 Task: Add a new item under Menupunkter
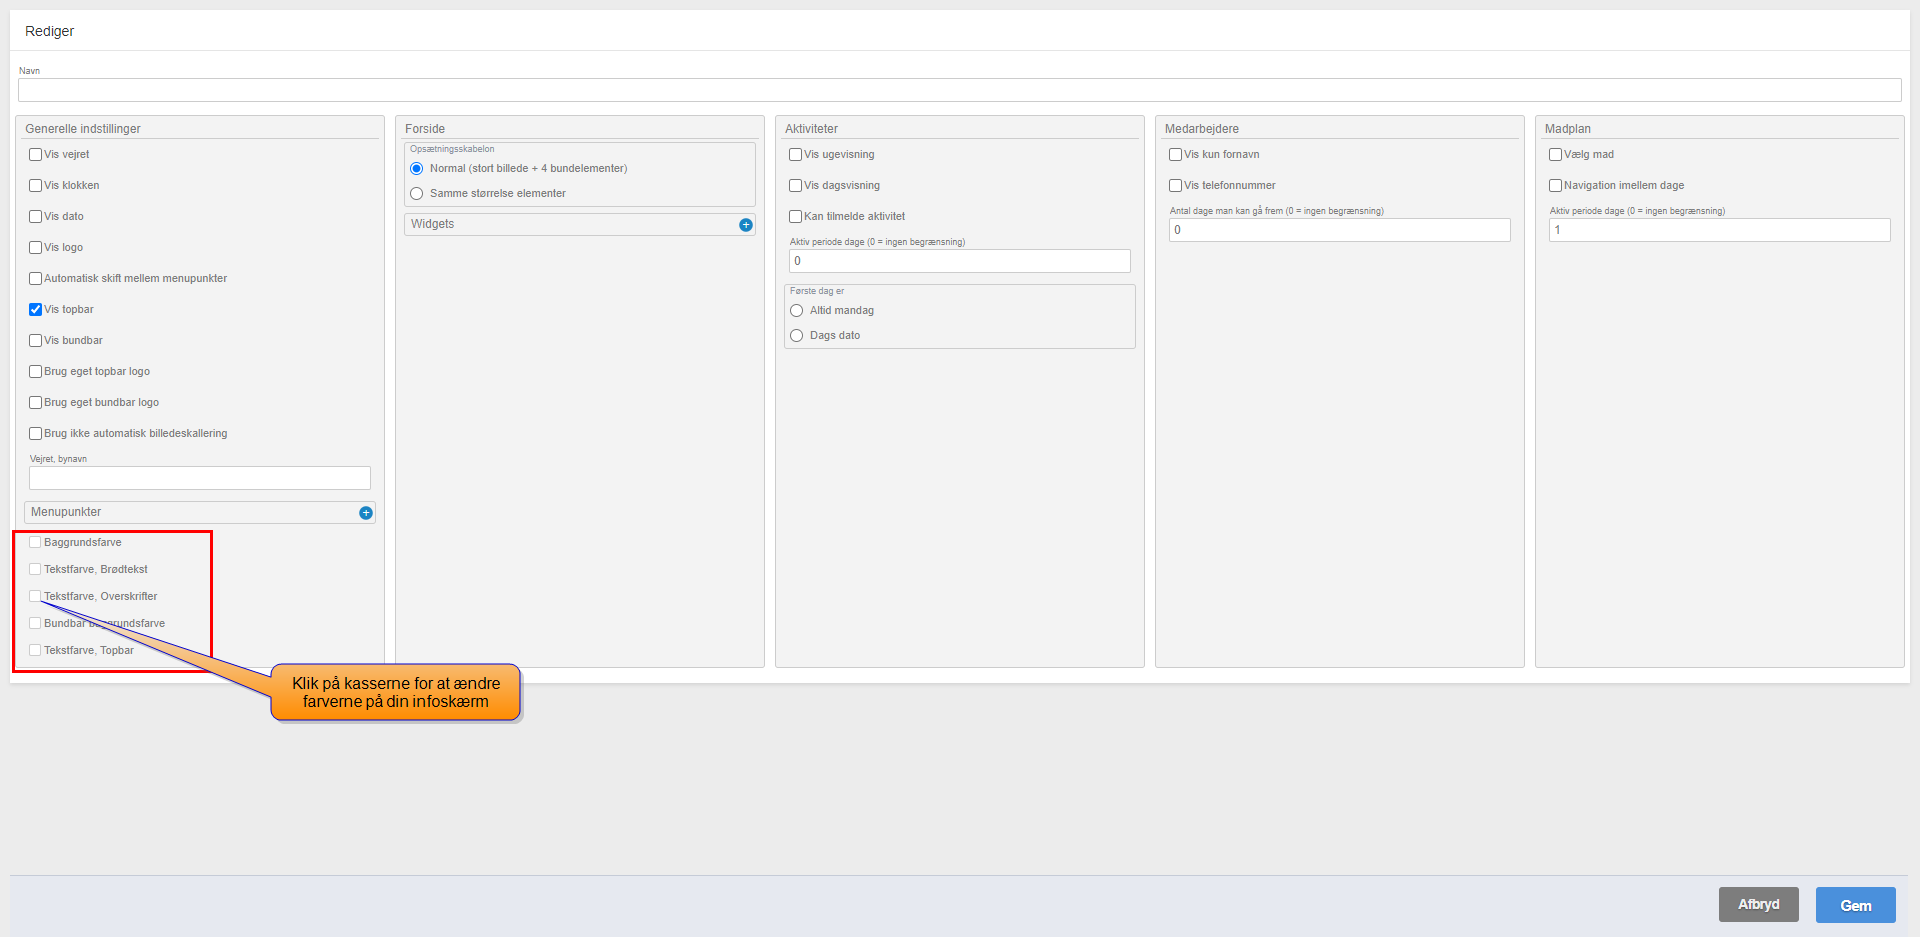coord(366,513)
